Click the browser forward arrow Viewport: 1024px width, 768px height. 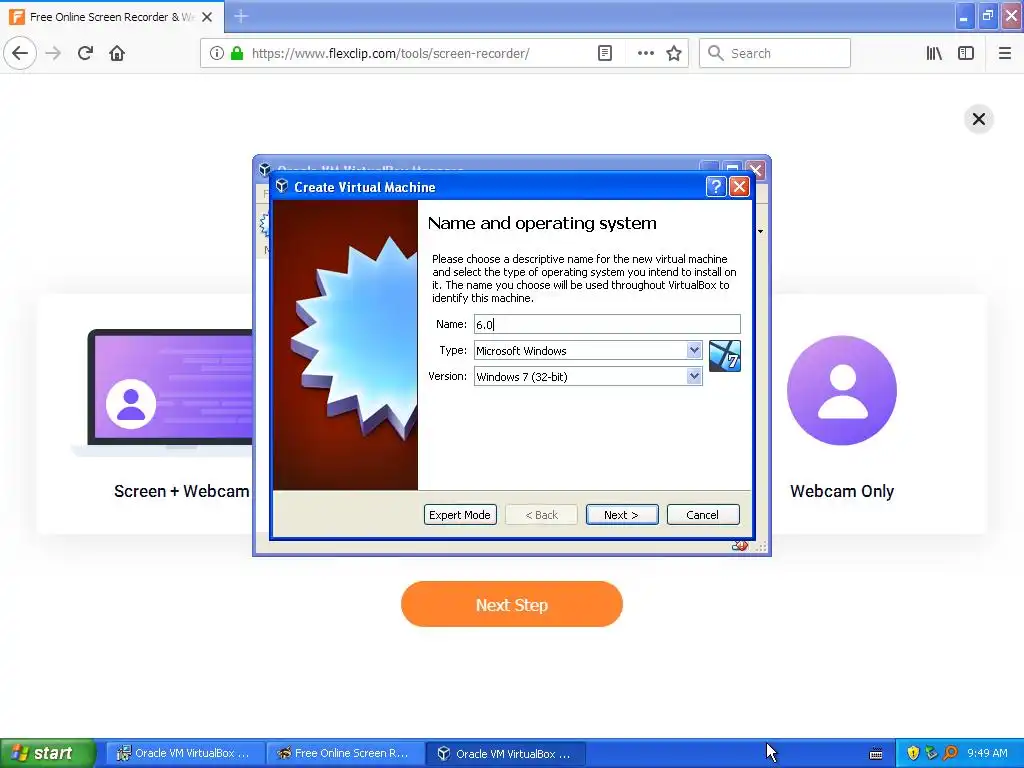54,53
